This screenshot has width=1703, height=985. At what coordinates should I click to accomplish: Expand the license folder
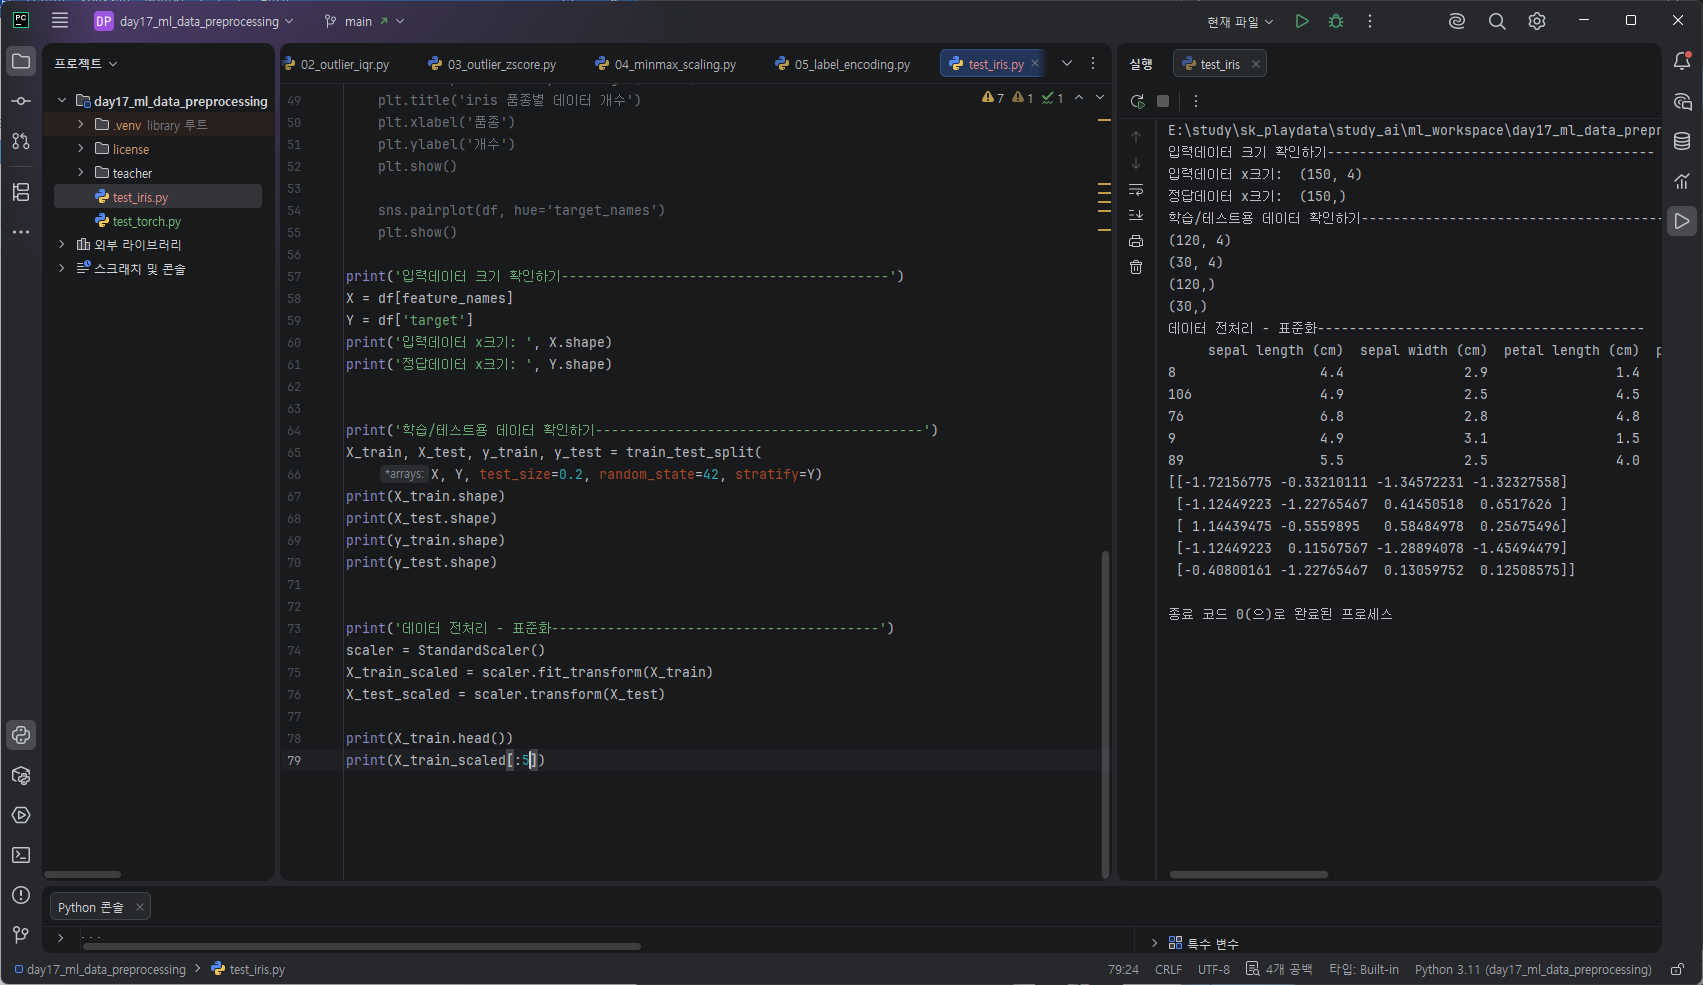tap(81, 148)
